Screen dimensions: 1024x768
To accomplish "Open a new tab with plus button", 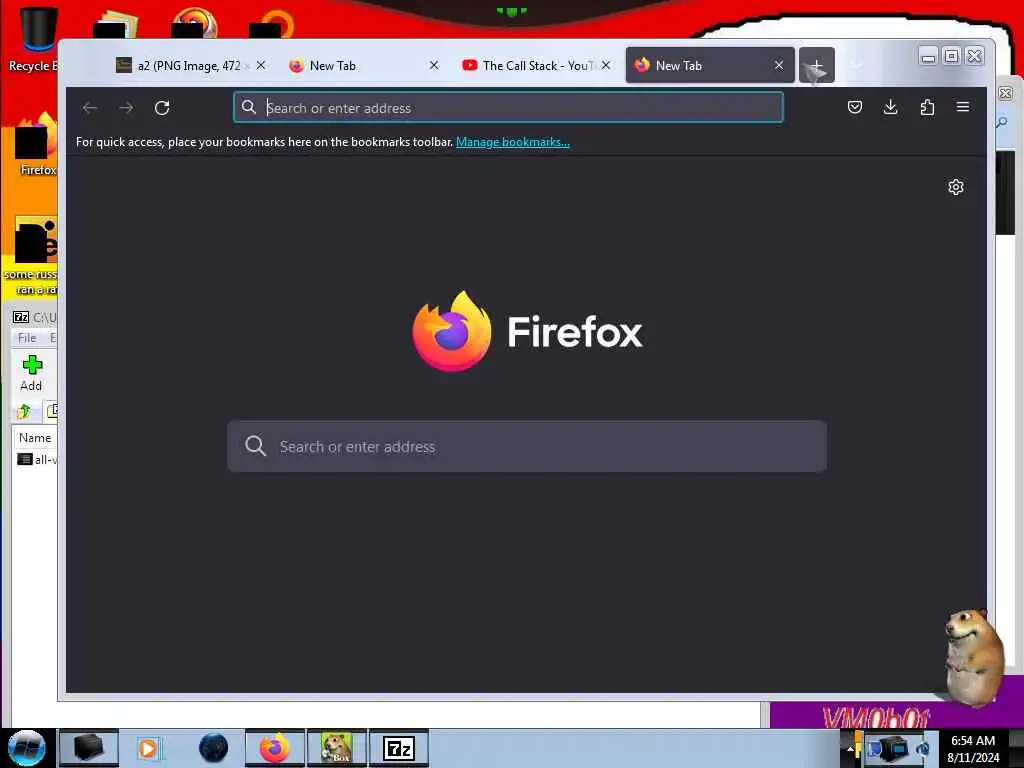I will pyautogui.click(x=816, y=65).
